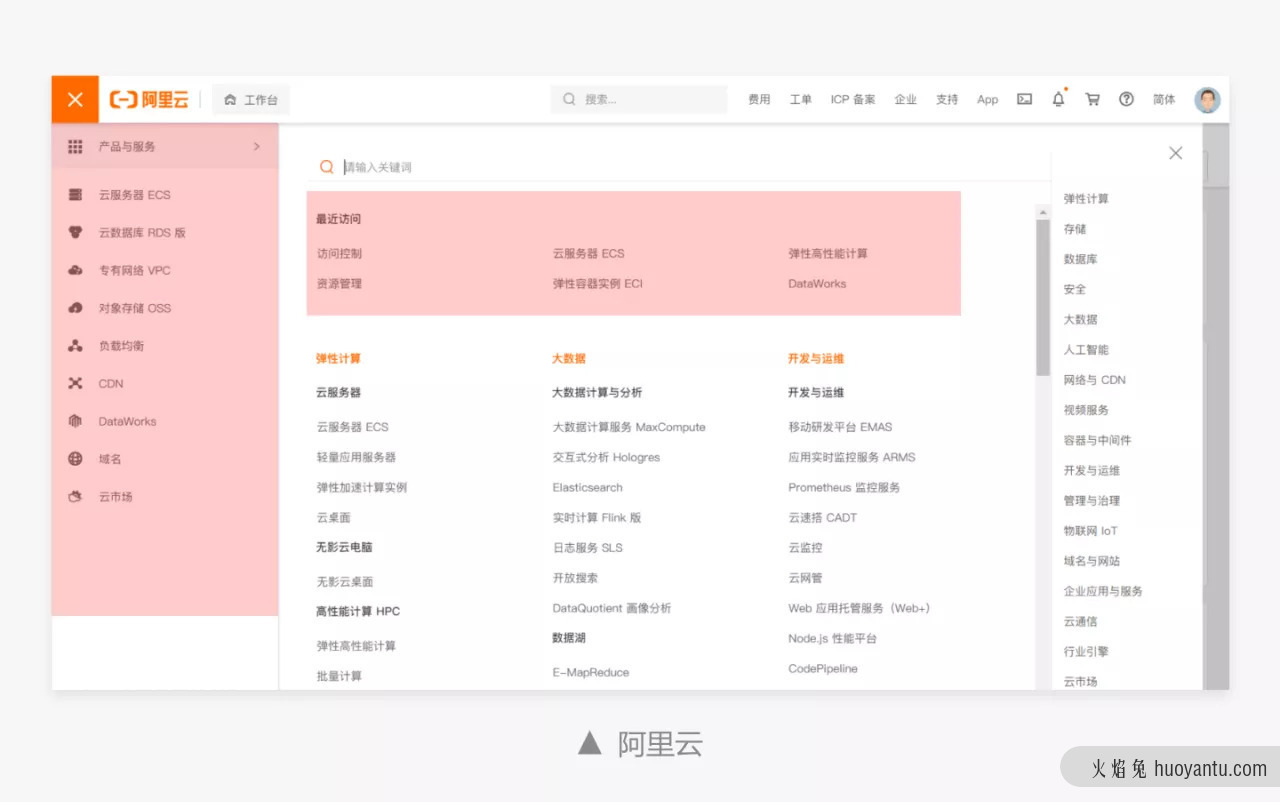Open 交互式分析 Hologres link
Viewport: 1280px width, 802px height.
point(606,457)
